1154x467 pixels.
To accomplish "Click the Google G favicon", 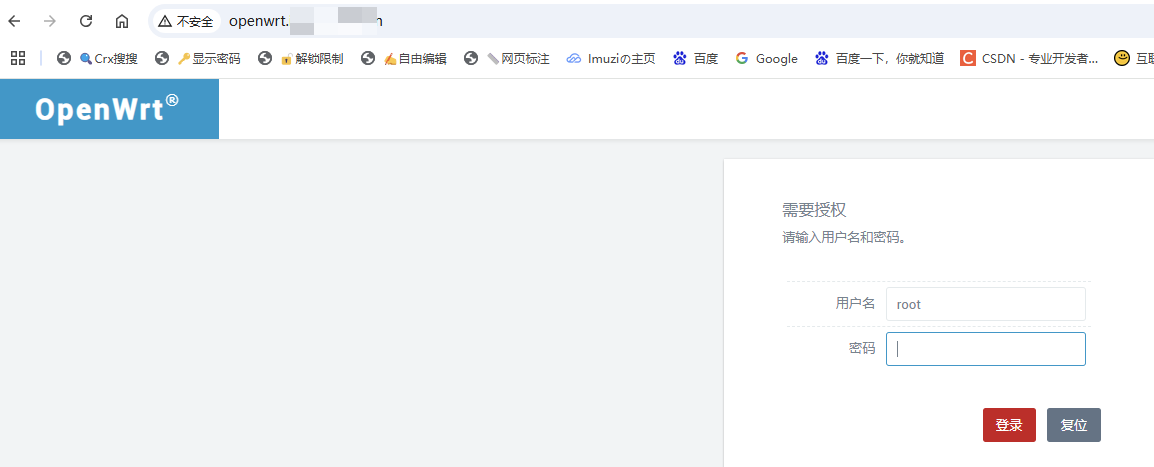I will point(741,59).
